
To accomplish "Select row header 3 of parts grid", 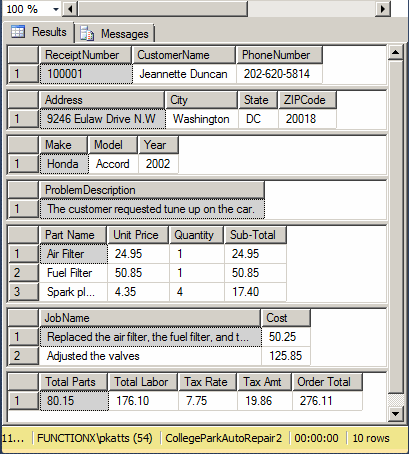I will (x=23, y=292).
